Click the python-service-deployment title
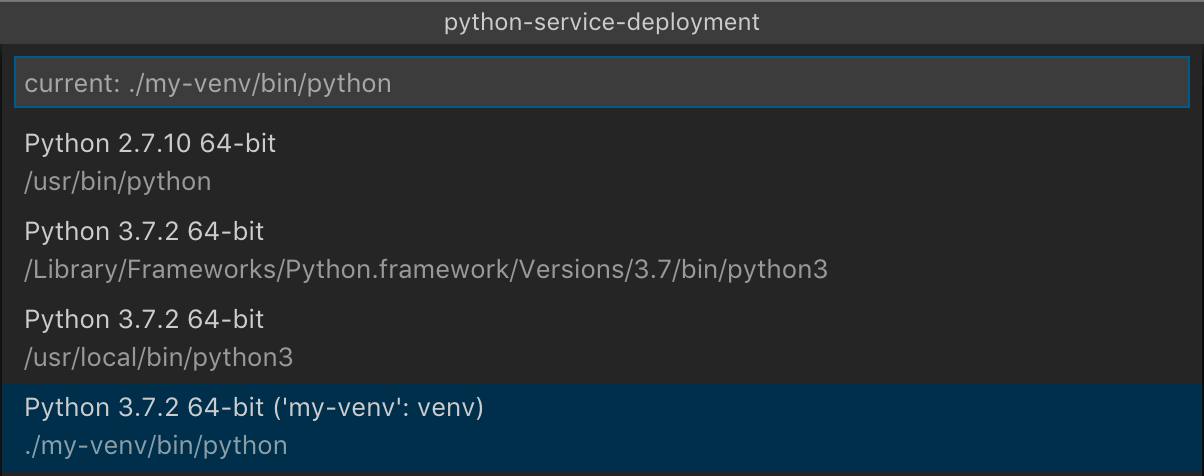Screen dimensions: 1204x476 (602, 22)
